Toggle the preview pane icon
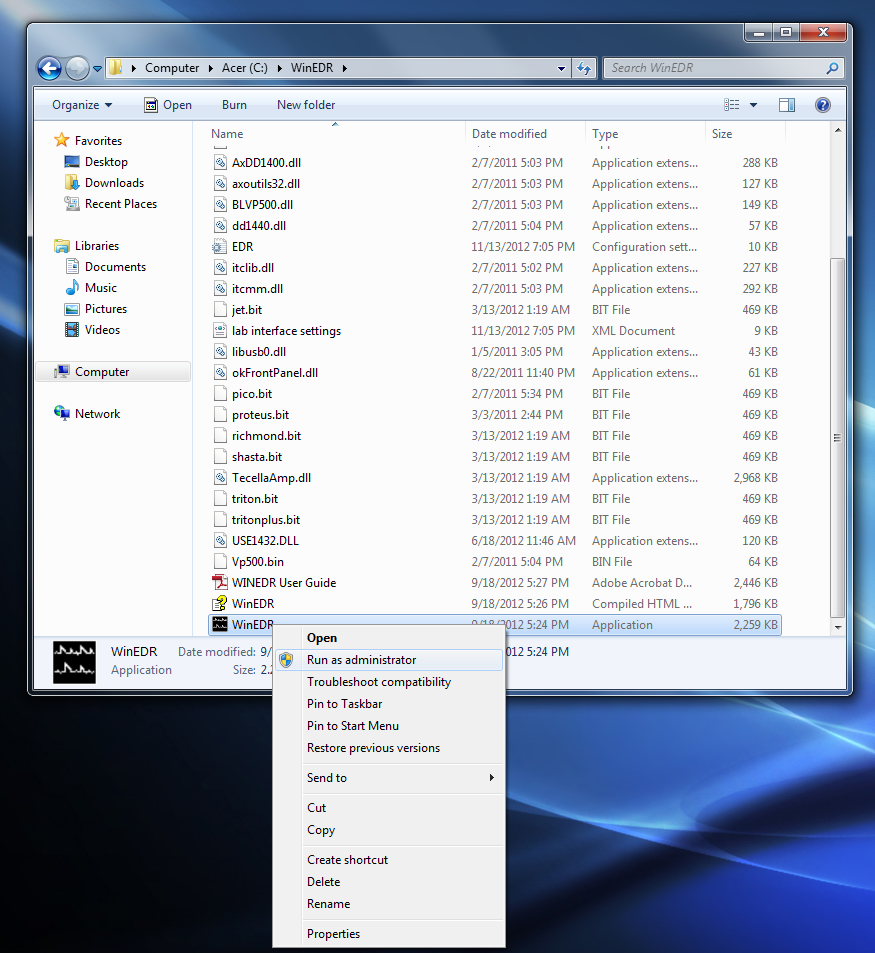Screen dimensions: 875x953 click(788, 105)
